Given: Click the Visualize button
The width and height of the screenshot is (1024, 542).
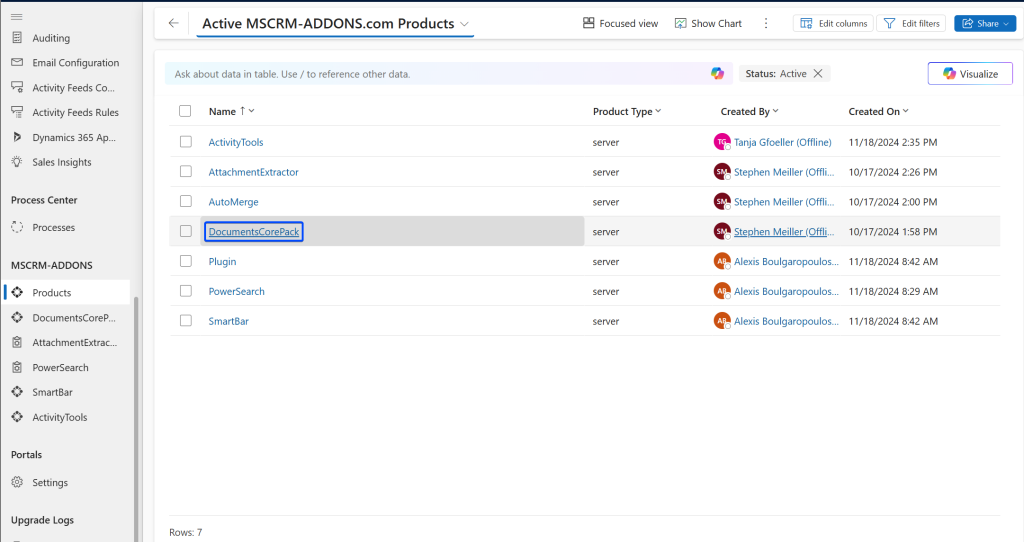Looking at the screenshot, I should (x=970, y=74).
